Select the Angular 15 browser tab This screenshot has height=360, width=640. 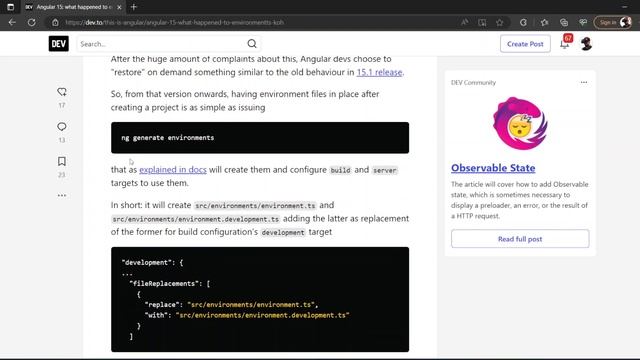click(x=73, y=7)
